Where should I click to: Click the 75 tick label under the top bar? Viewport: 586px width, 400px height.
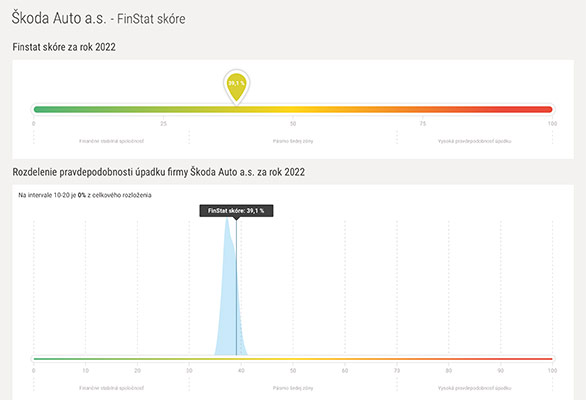point(423,124)
